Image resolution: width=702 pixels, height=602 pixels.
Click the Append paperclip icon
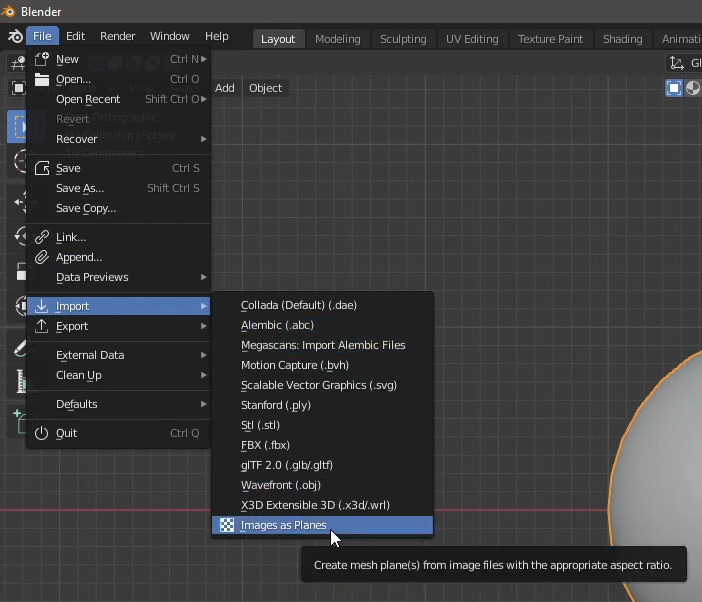point(42,257)
